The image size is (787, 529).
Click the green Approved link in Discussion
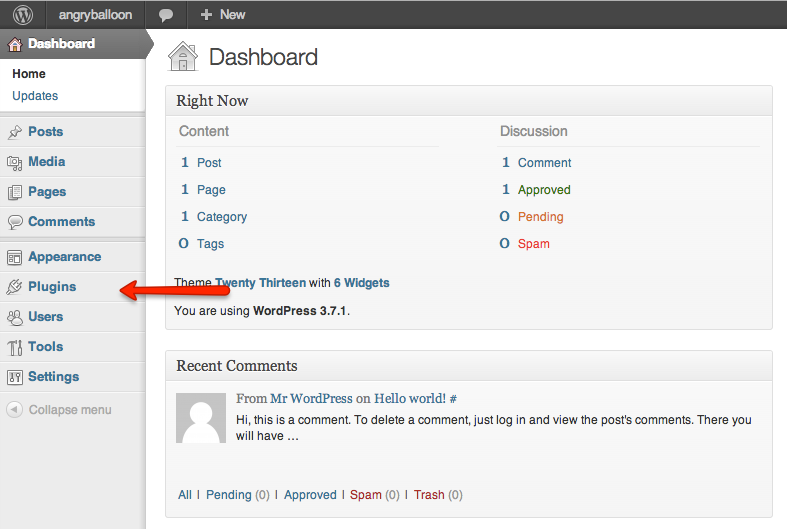[545, 190]
